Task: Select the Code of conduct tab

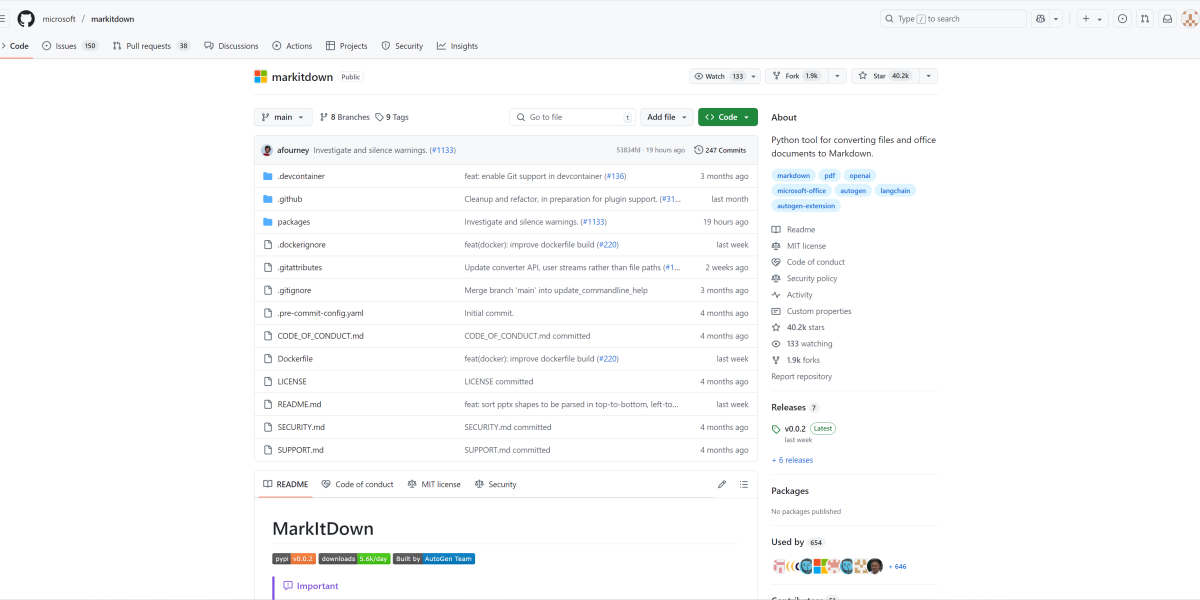Action: [x=358, y=484]
